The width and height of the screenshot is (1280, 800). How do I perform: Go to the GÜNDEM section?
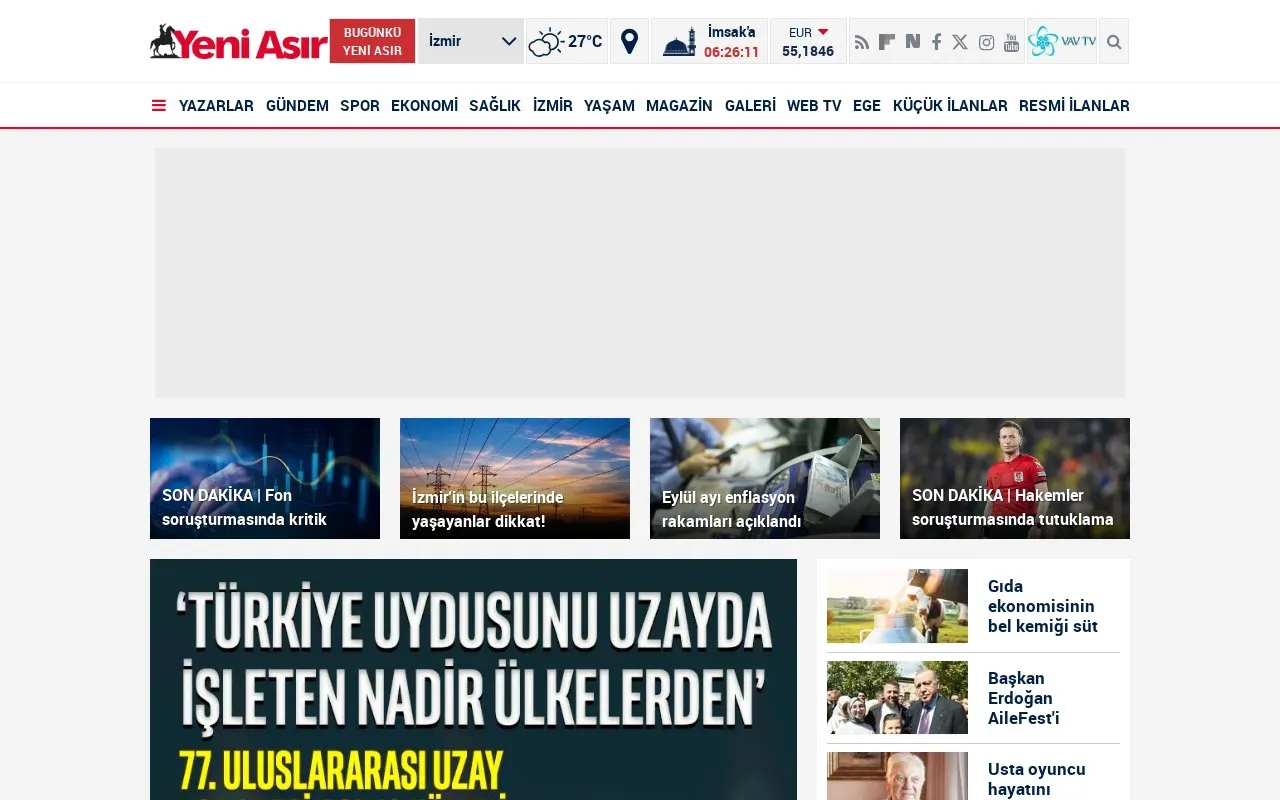tap(297, 106)
